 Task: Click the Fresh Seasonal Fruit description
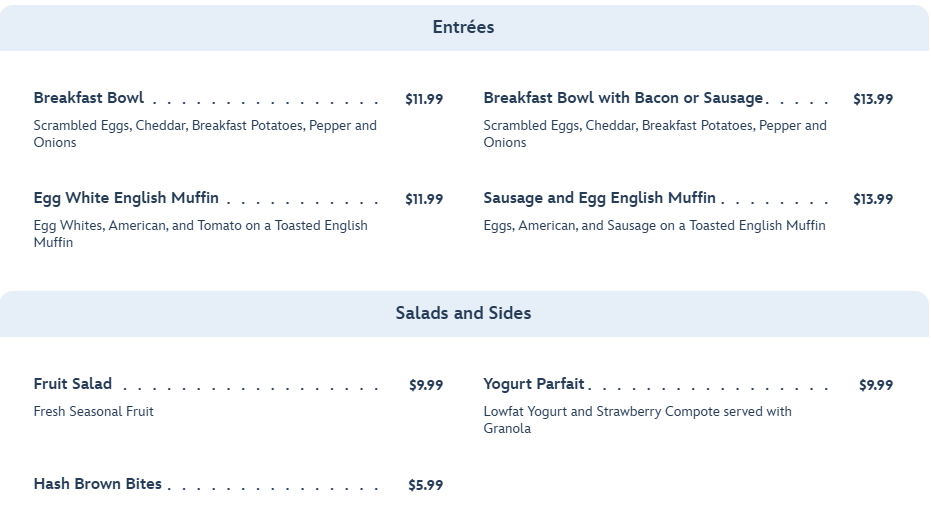(94, 412)
